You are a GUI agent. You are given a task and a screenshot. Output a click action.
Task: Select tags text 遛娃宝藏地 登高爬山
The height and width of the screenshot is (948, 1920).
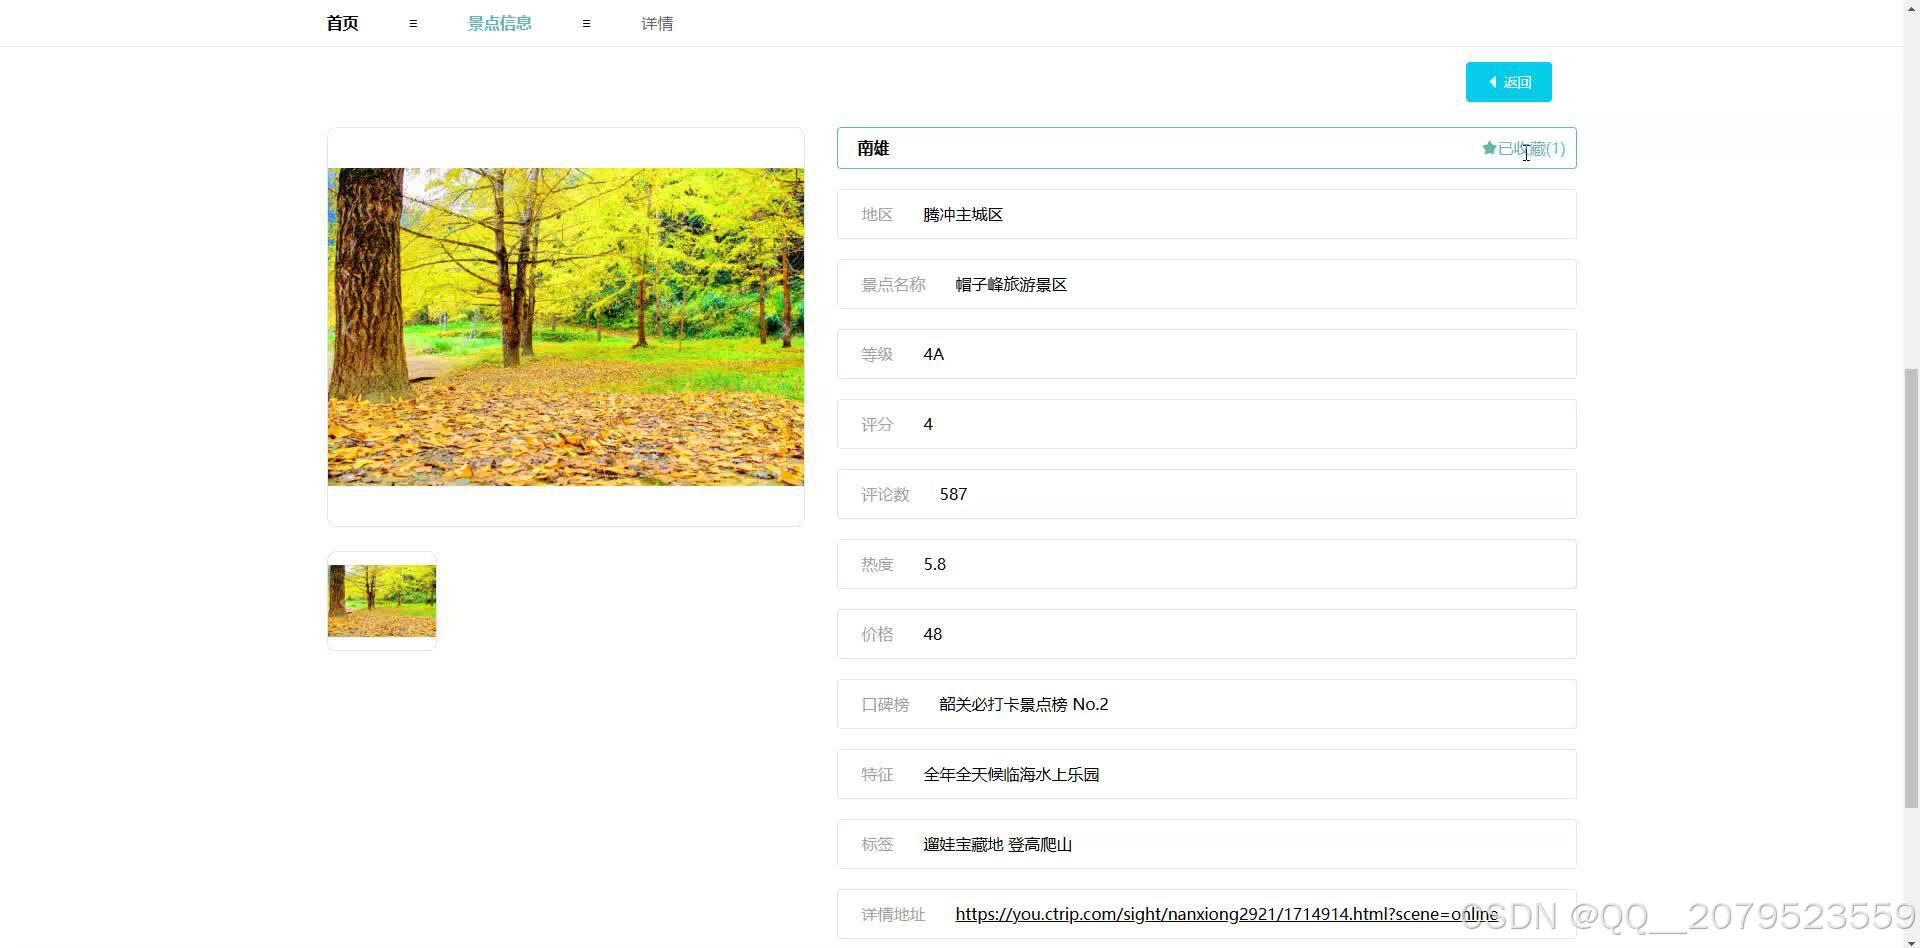(998, 844)
